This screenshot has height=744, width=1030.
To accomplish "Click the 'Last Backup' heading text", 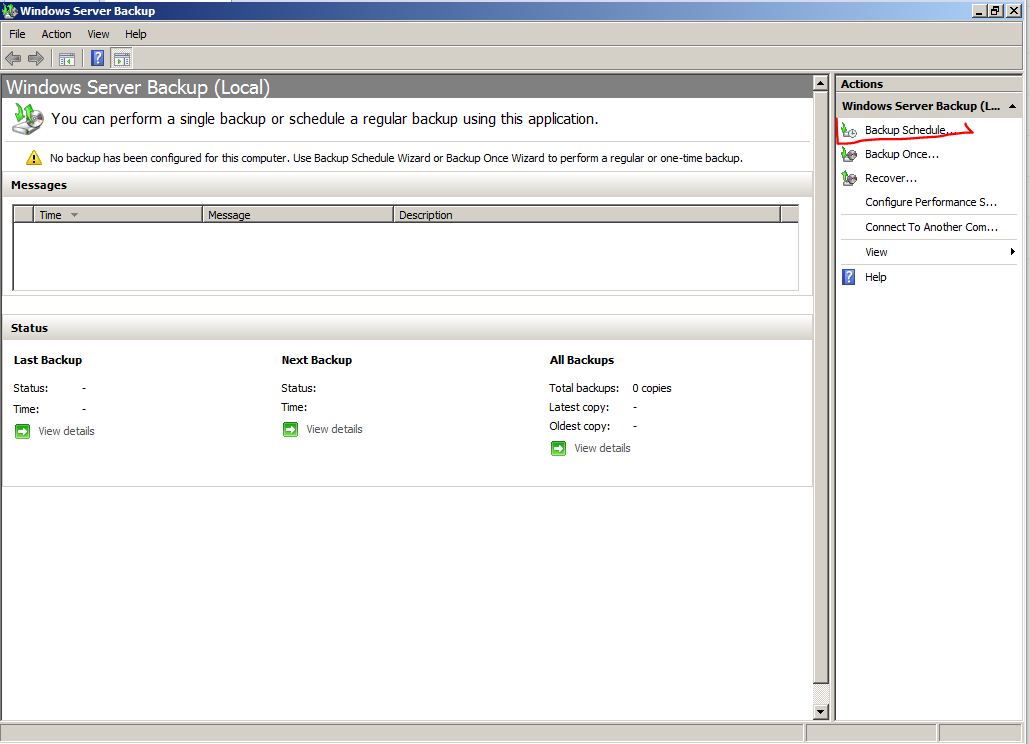I will coord(48,361).
